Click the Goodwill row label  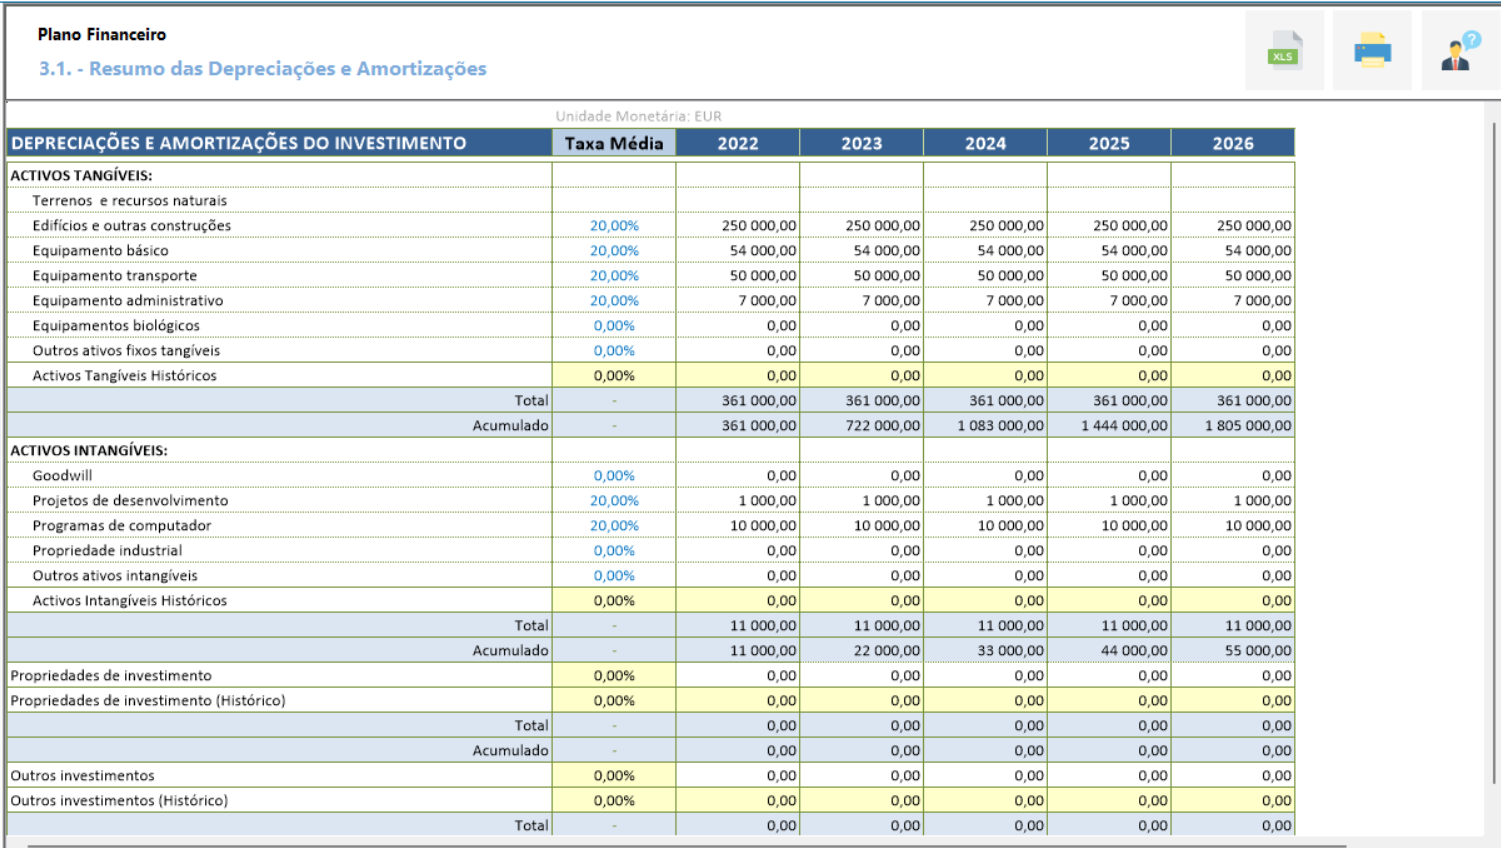(62, 476)
